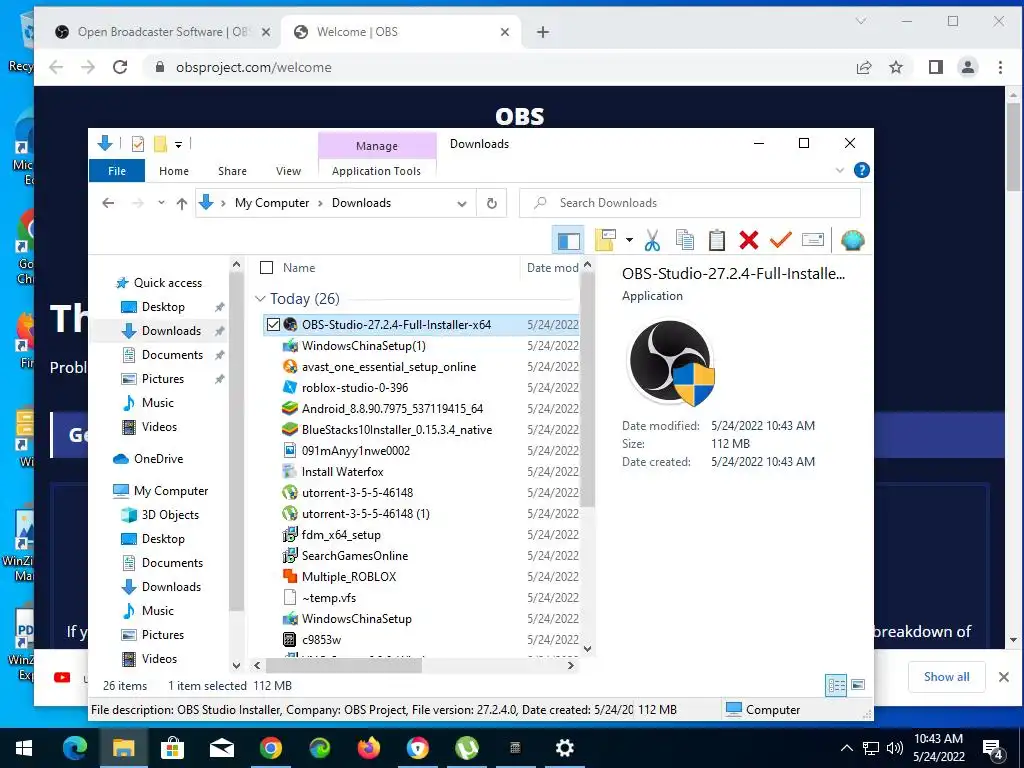Click the file list horizontal scrollbar
This screenshot has width=1024, height=768.
344,665
